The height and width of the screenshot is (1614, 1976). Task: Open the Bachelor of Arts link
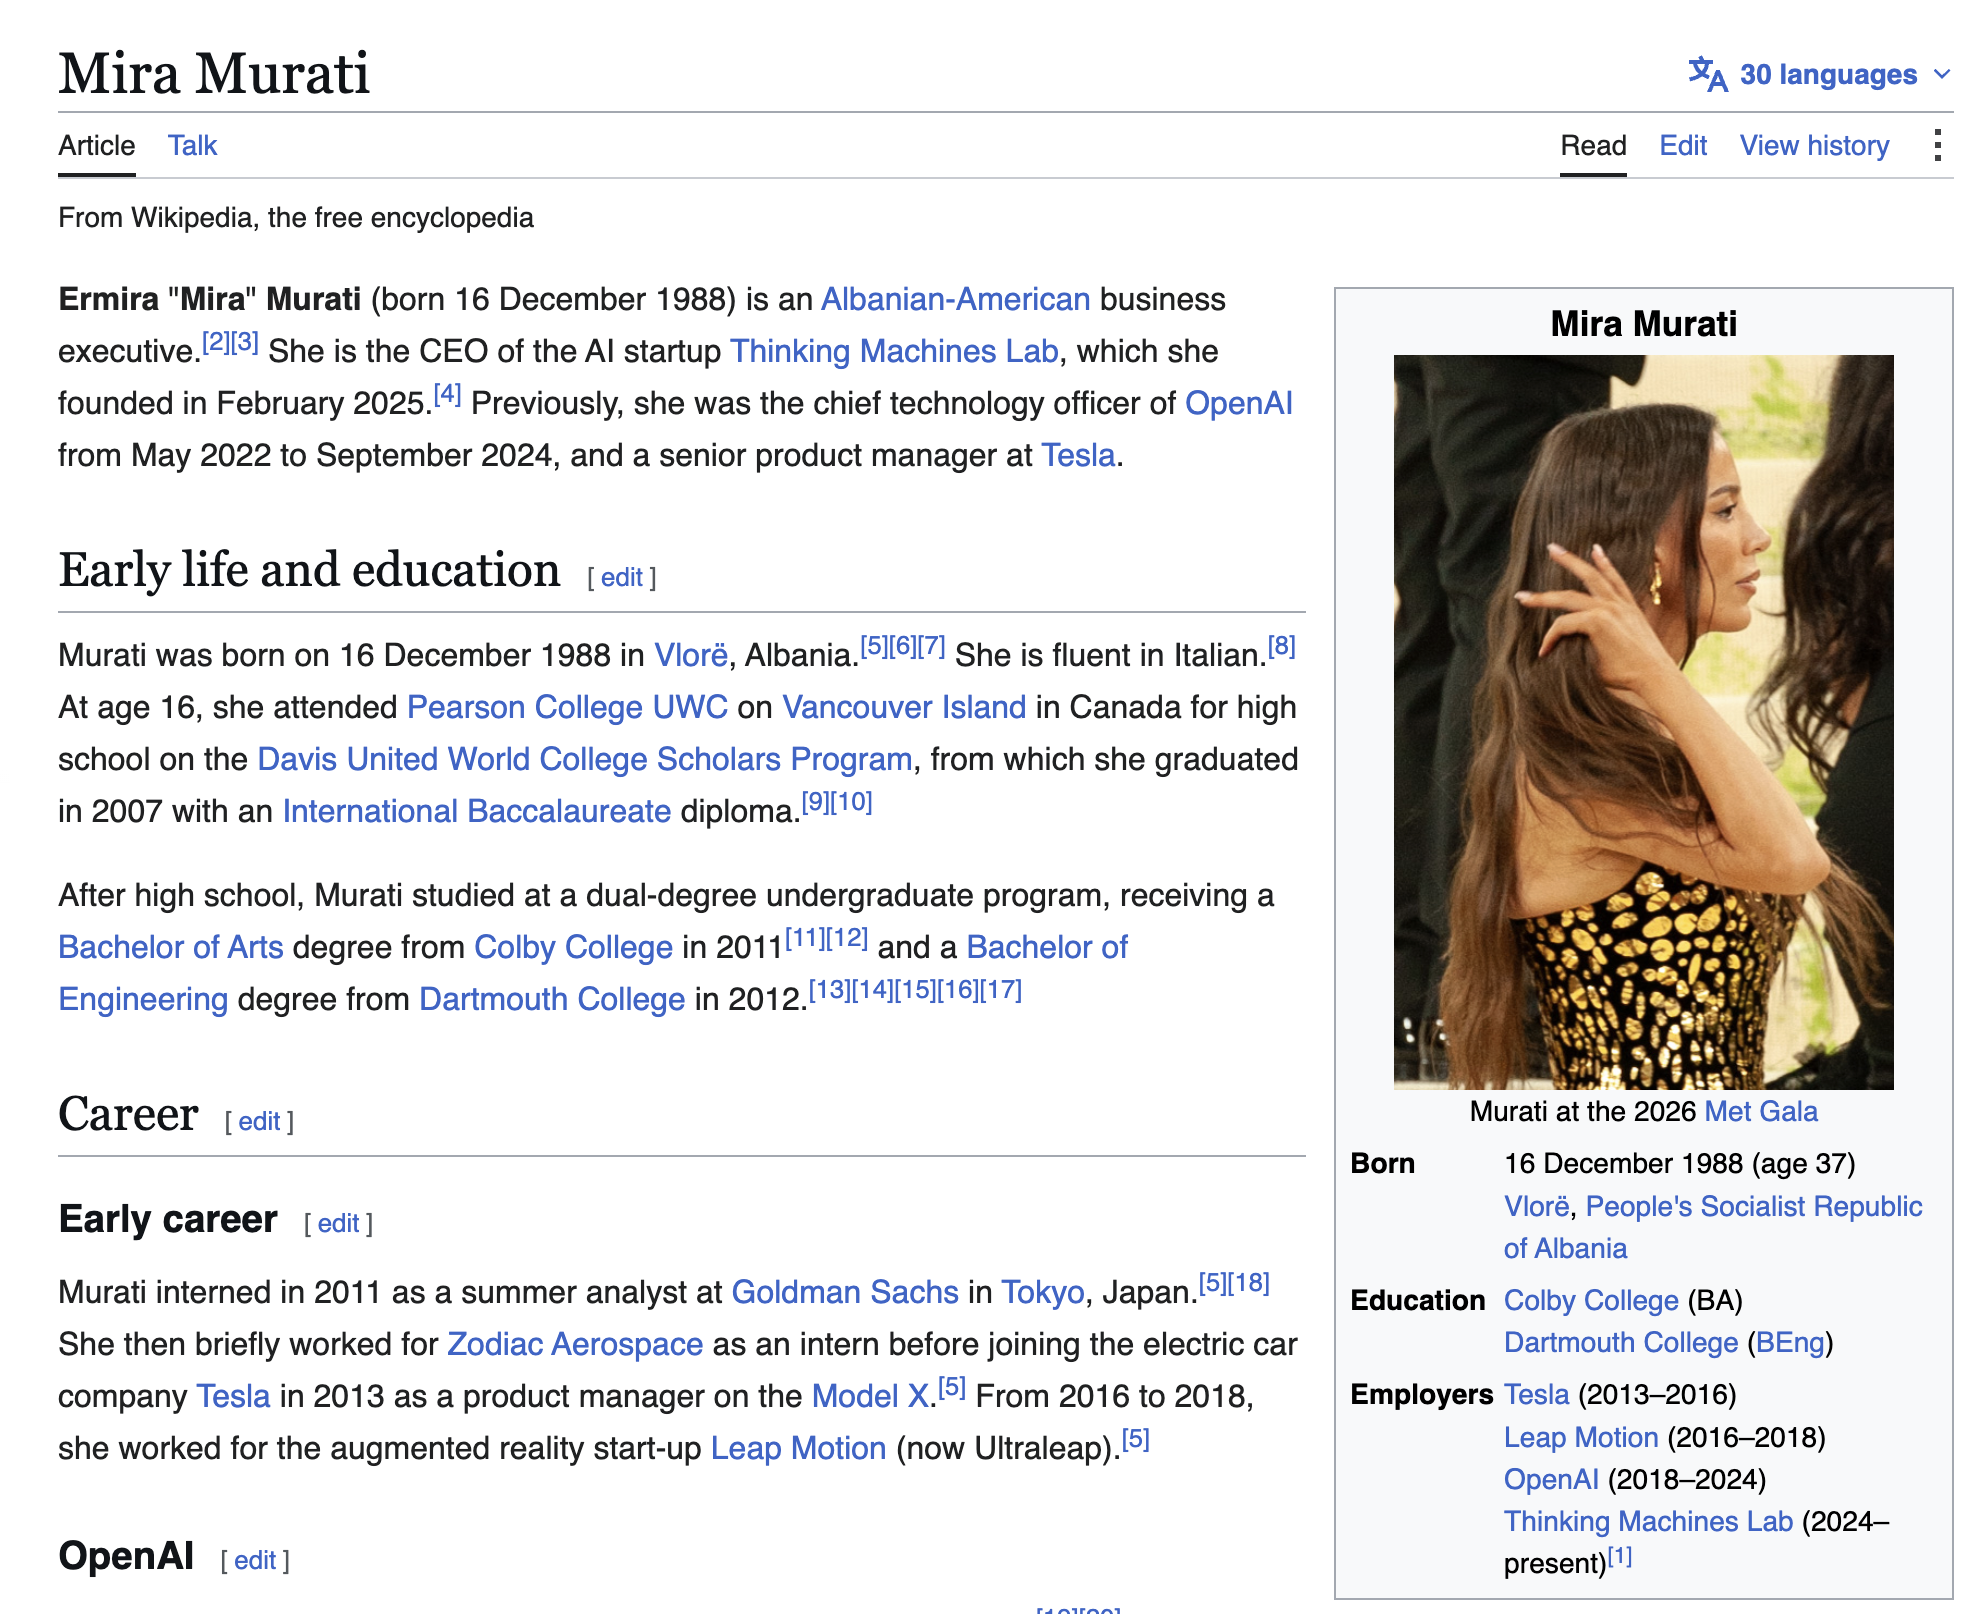pos(171,948)
